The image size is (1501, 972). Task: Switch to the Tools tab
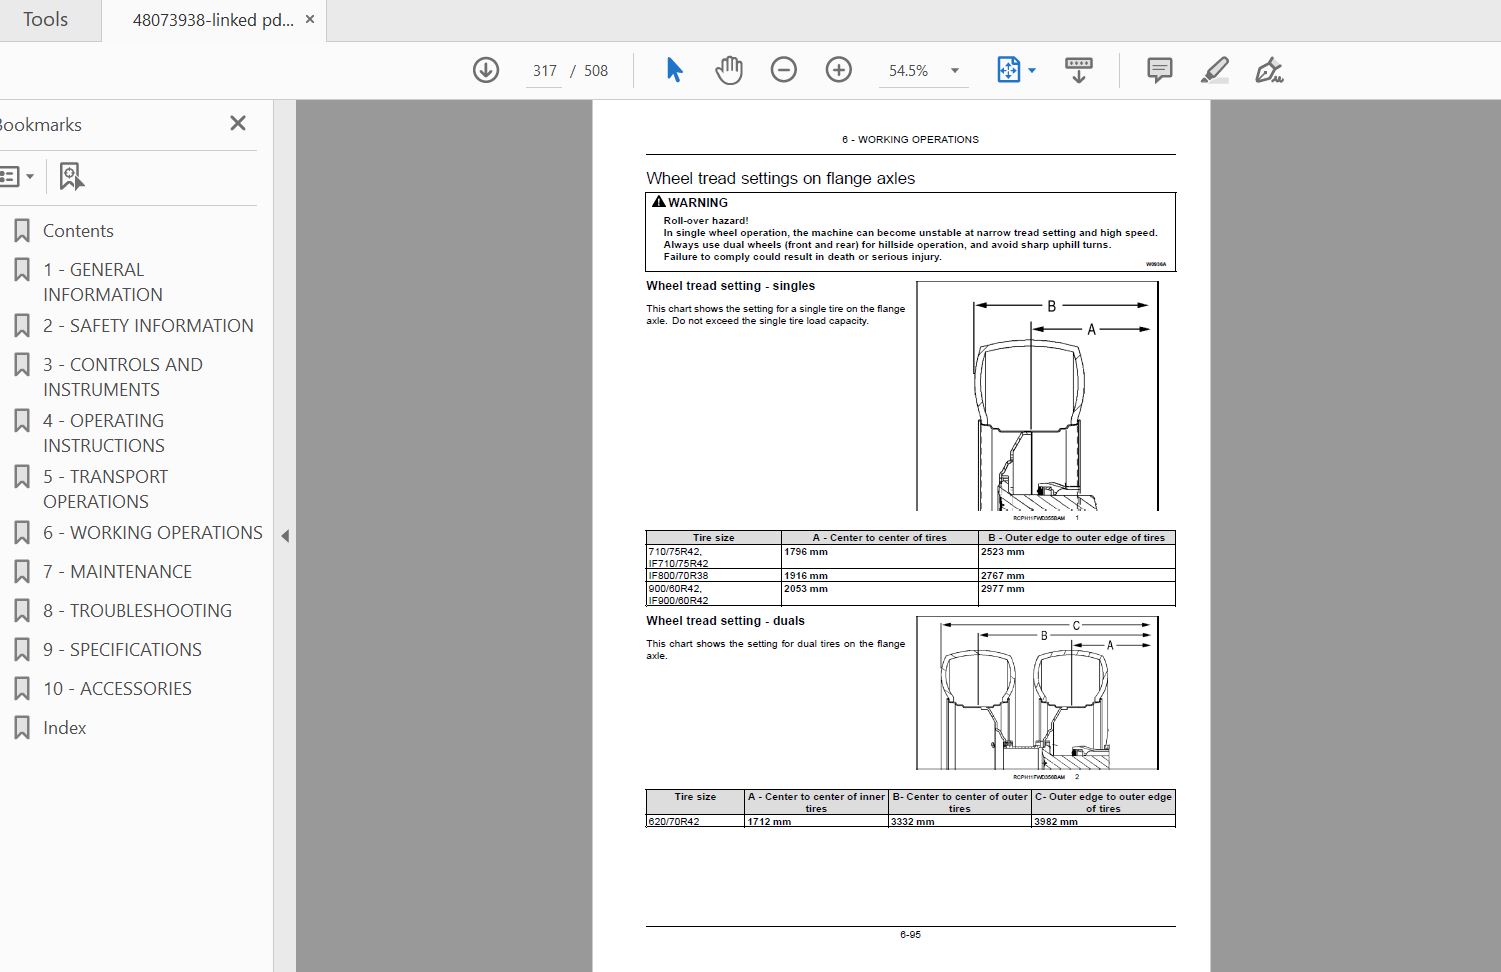[46, 20]
